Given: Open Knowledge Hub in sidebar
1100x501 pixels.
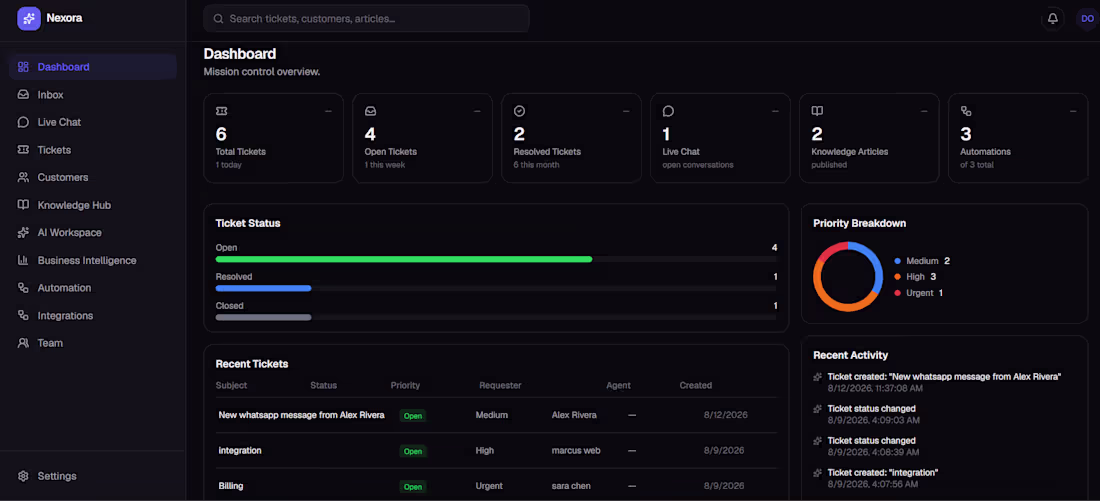Looking at the screenshot, I should [x=93, y=205].
